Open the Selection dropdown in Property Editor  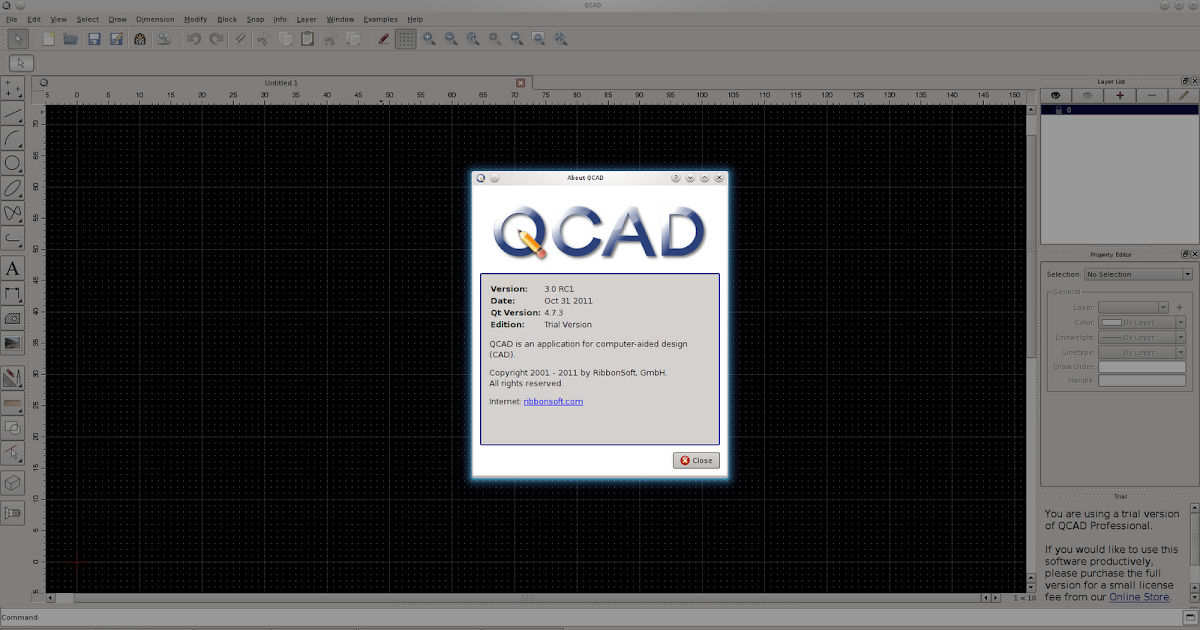click(1139, 274)
